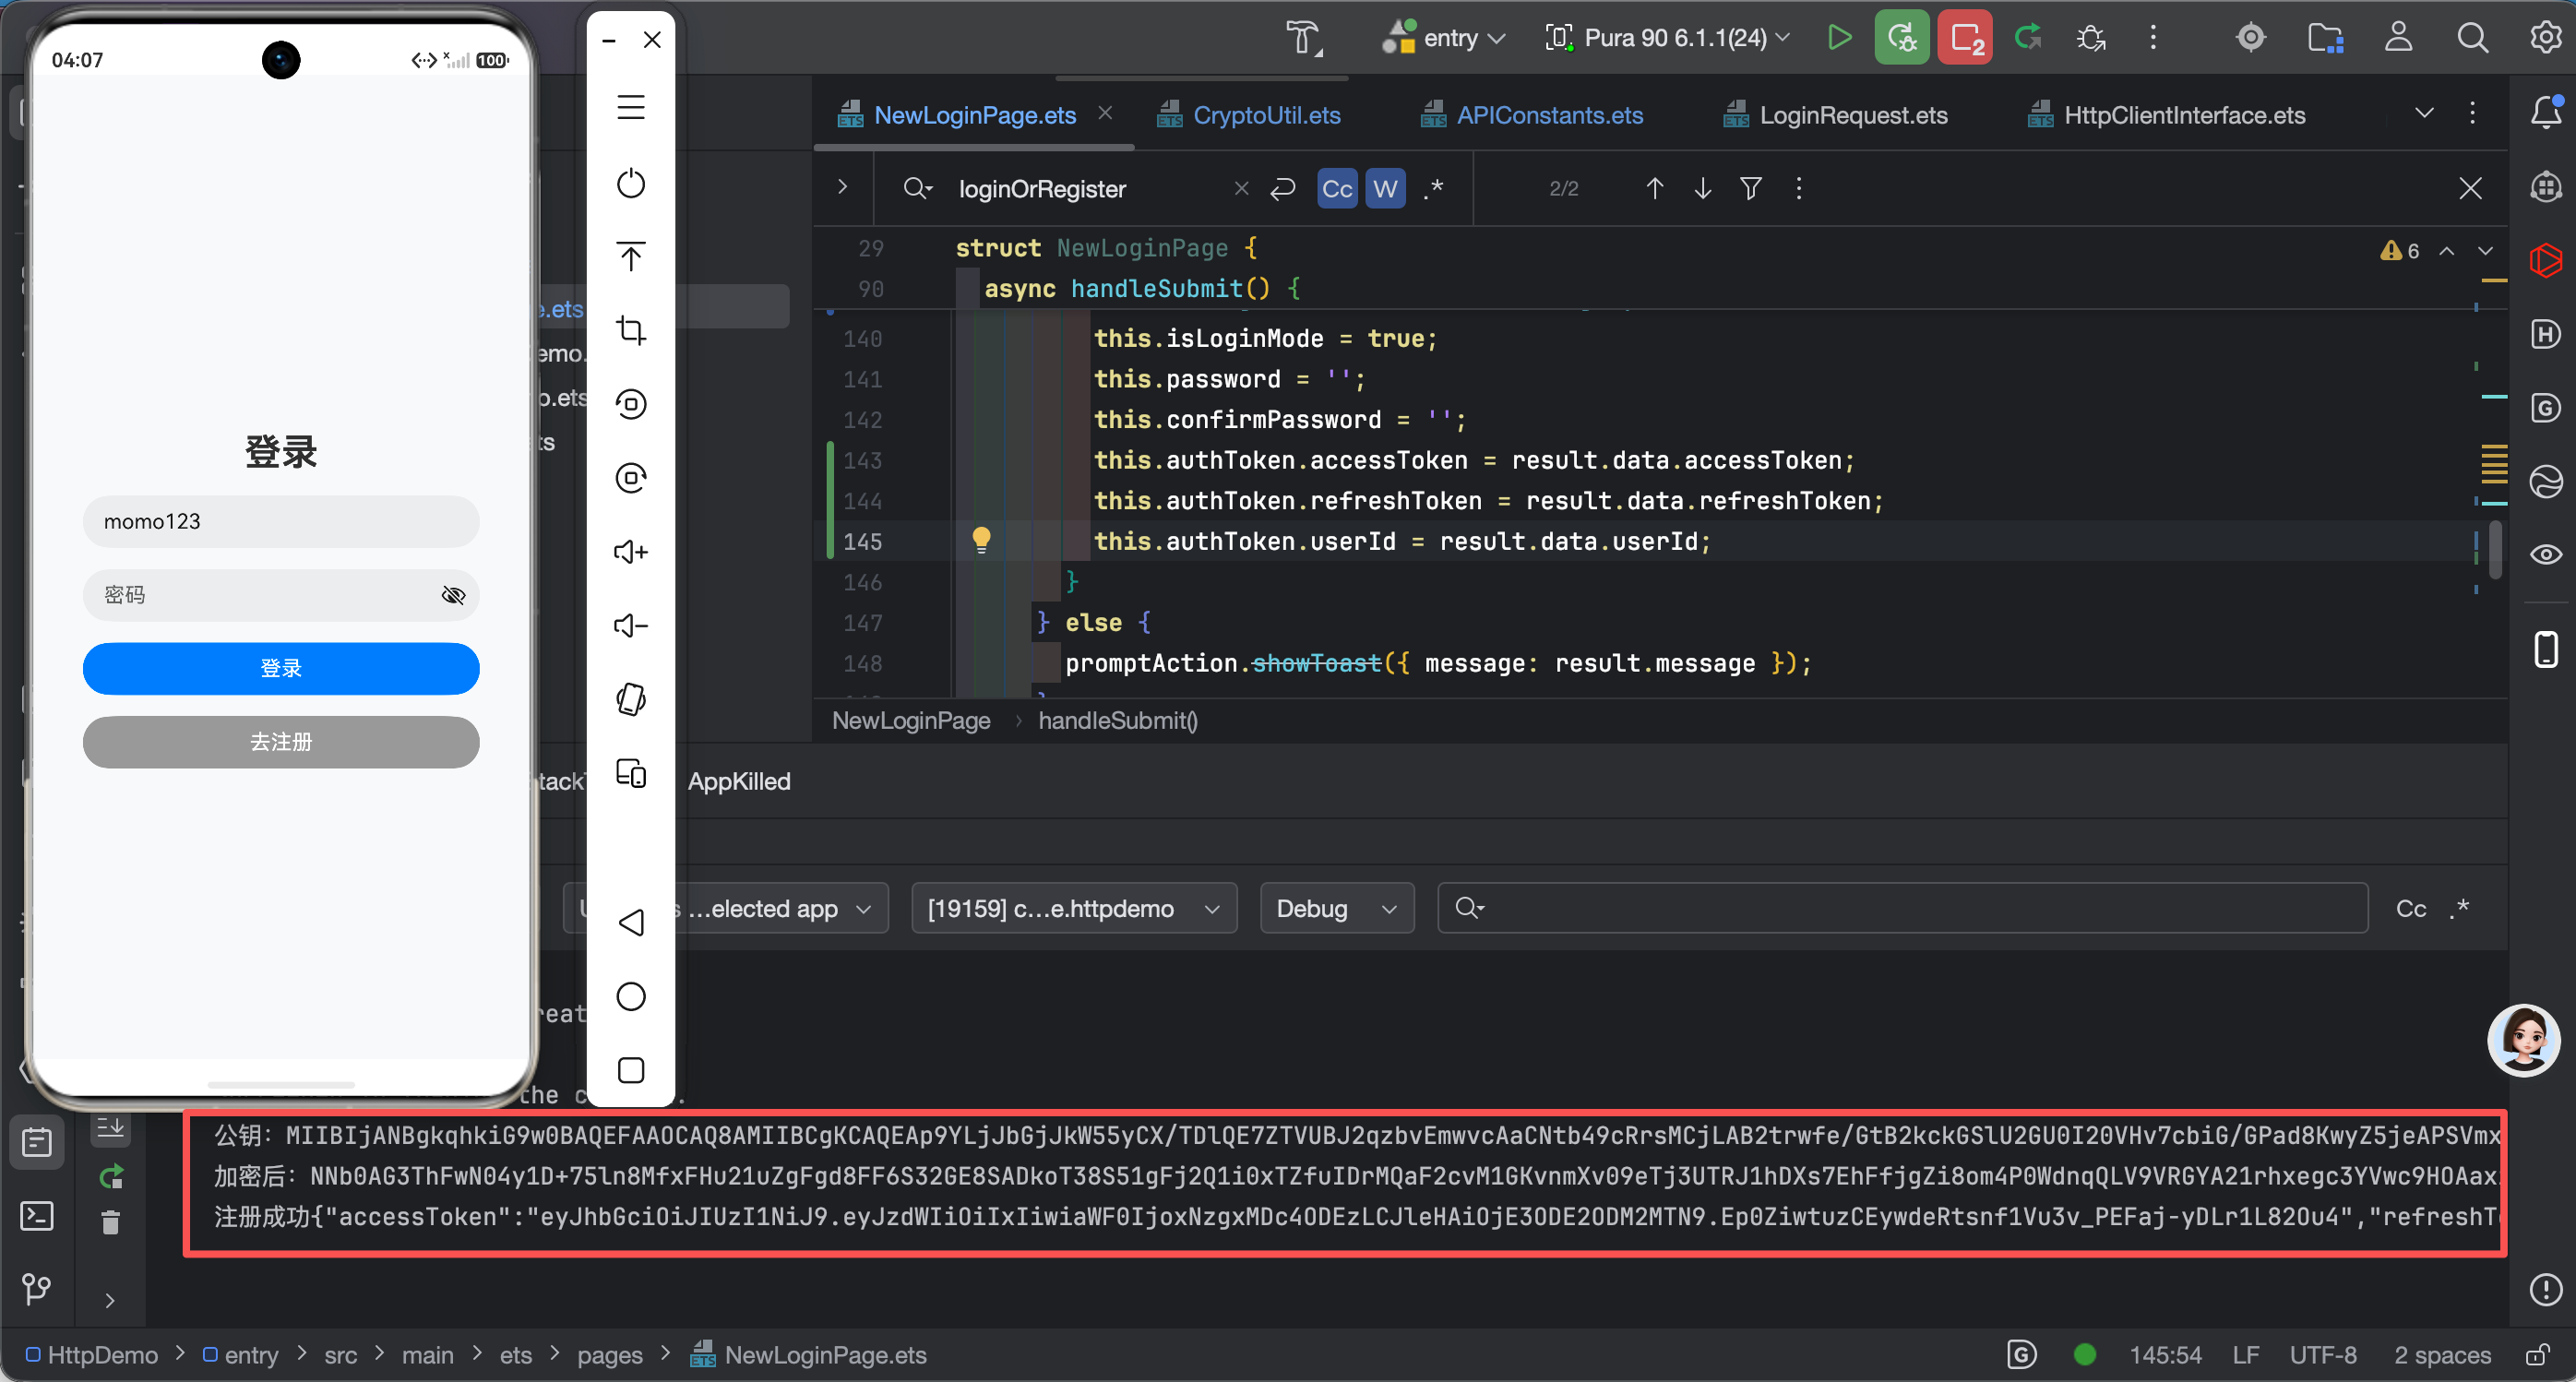Screen dimensions: 2576x1382
Task: Toggle Match Case in the log filter
Action: click(x=2411, y=908)
